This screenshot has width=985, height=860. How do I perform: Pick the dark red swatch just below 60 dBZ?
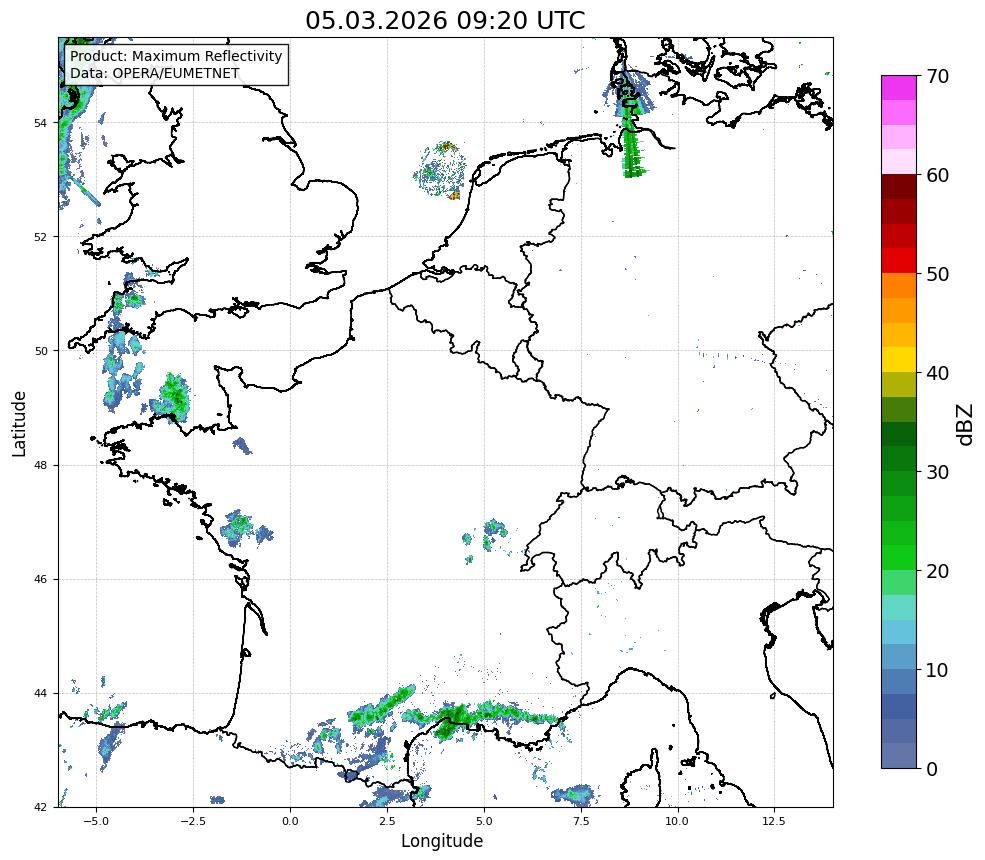[x=899, y=187]
